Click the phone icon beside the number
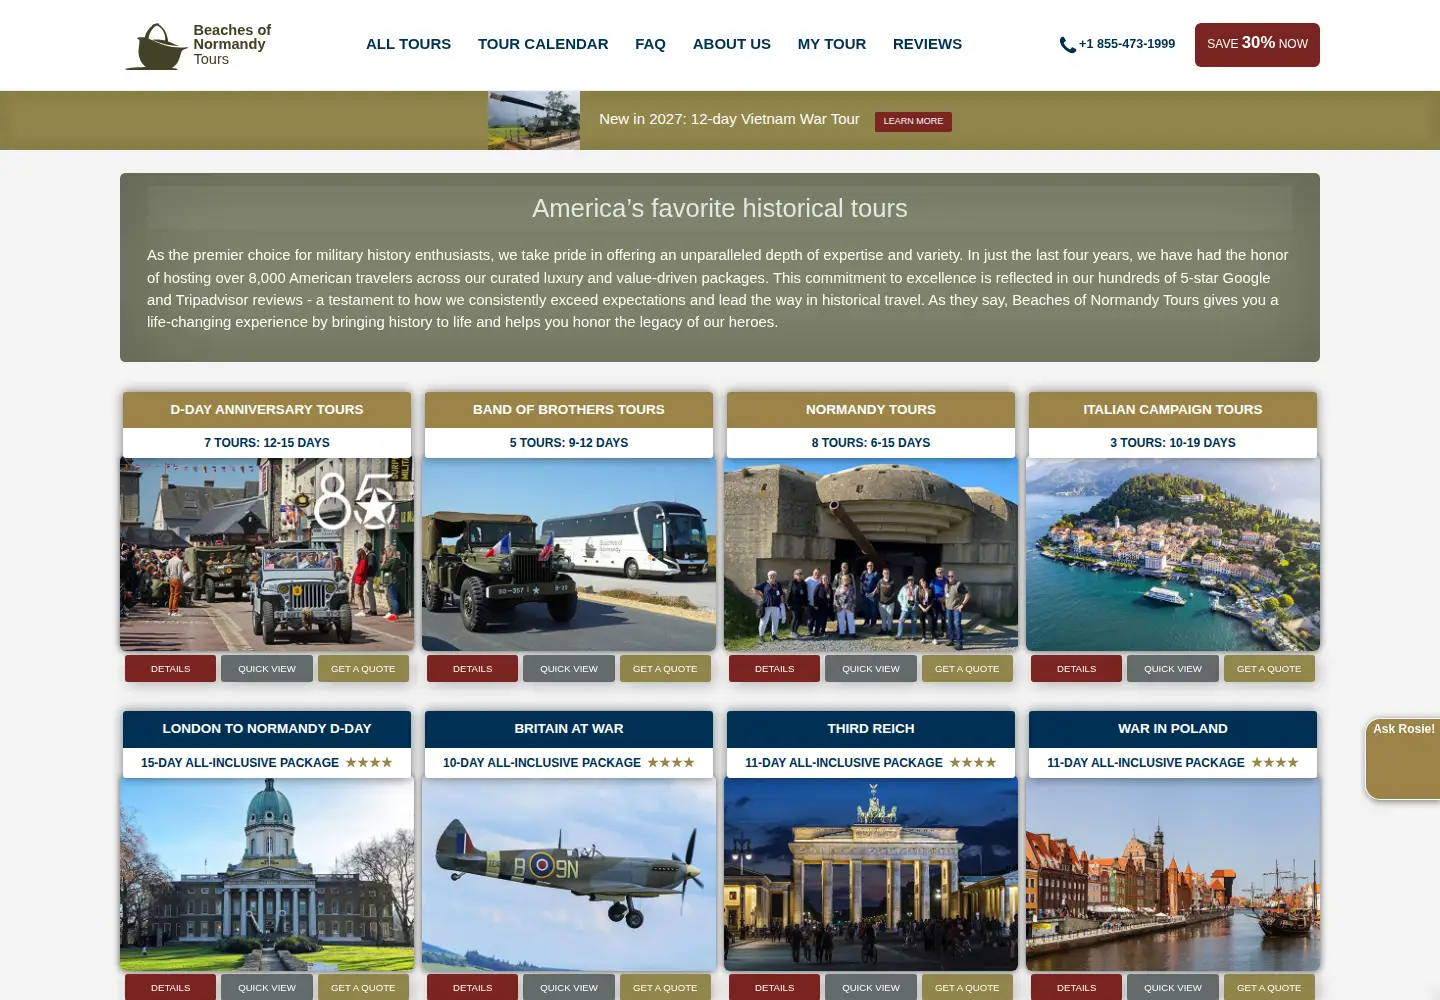 pos(1067,45)
